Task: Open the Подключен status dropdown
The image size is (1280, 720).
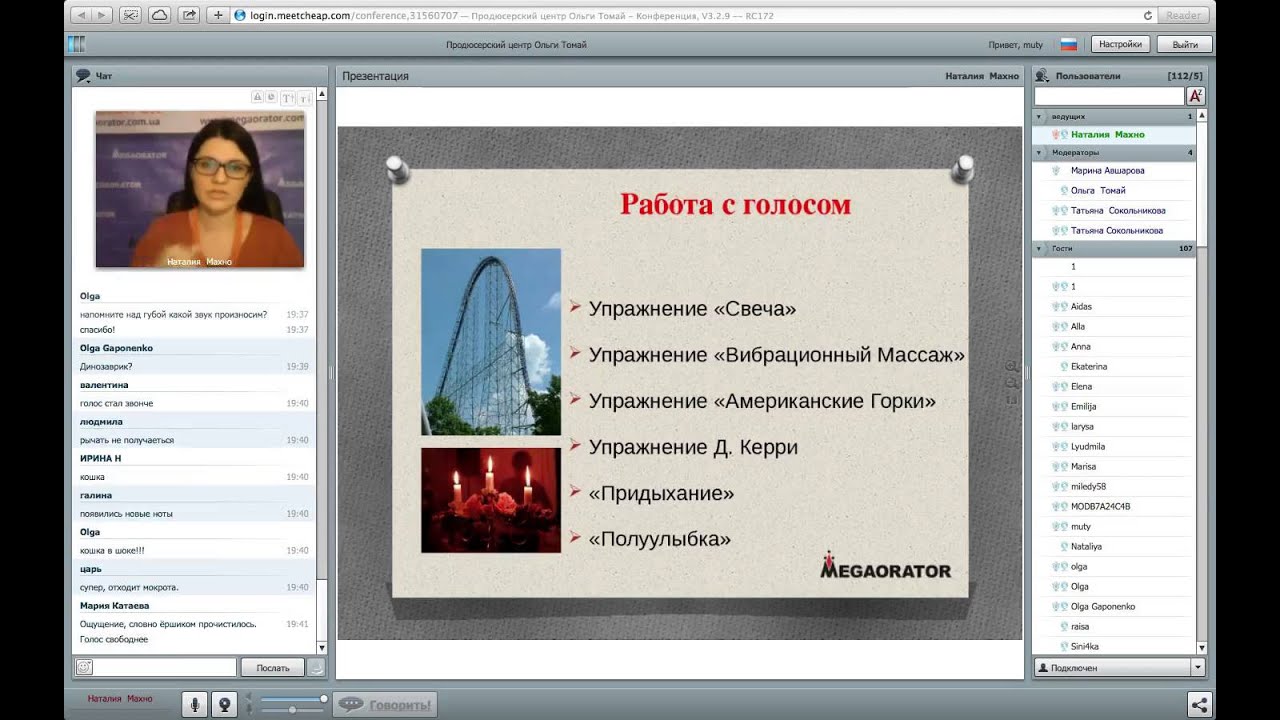Action: click(1198, 667)
